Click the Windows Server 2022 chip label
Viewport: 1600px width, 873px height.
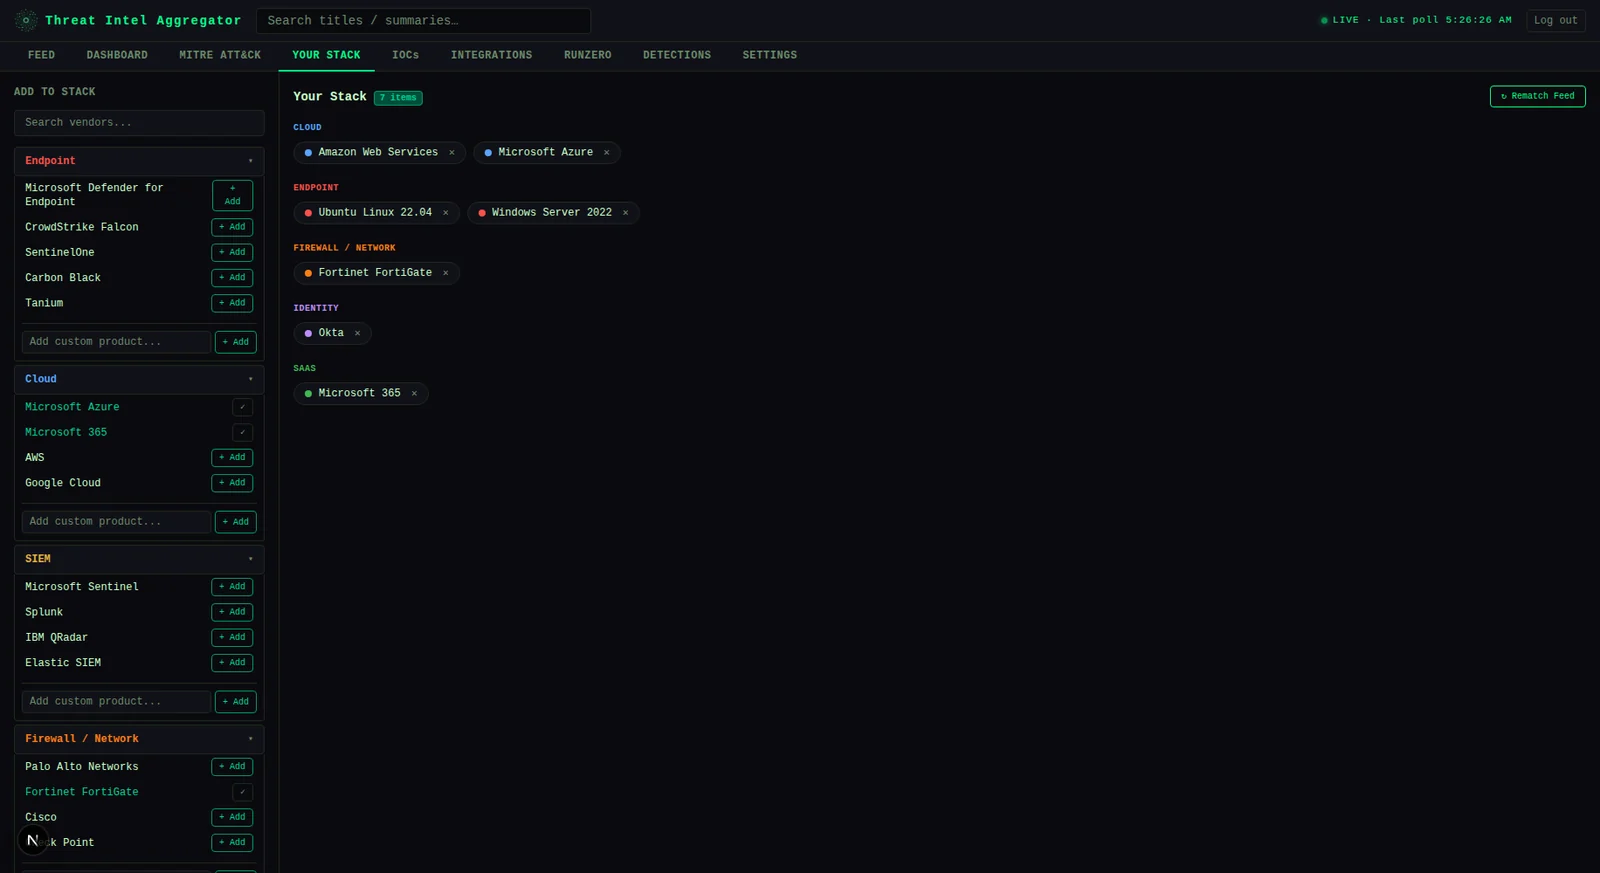pyautogui.click(x=552, y=213)
